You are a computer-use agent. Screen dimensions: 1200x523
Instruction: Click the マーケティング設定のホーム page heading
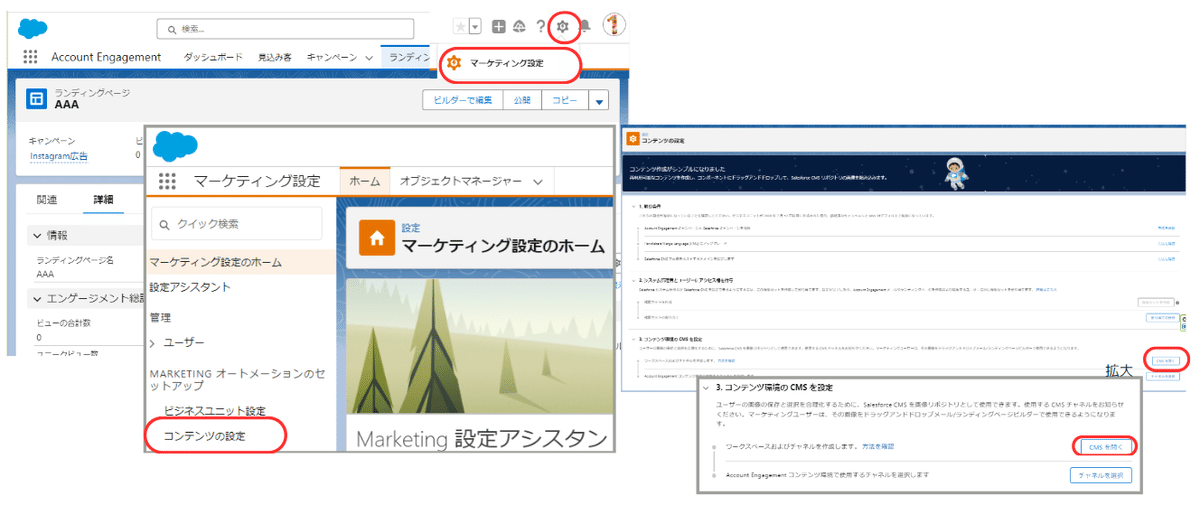tap(503, 246)
